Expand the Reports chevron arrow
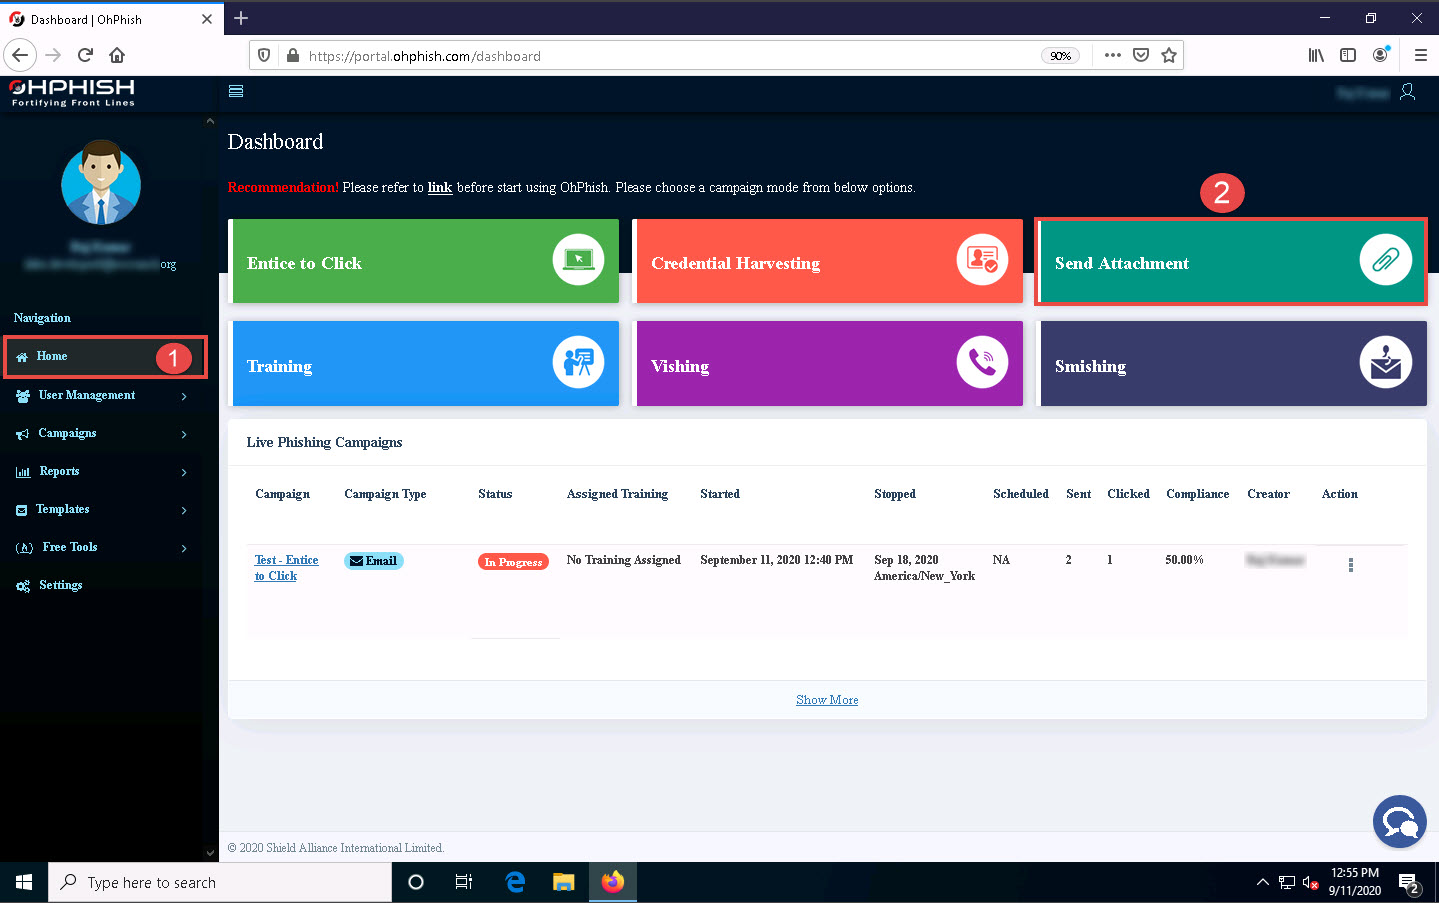Image resolution: width=1439 pixels, height=903 pixels. click(184, 472)
